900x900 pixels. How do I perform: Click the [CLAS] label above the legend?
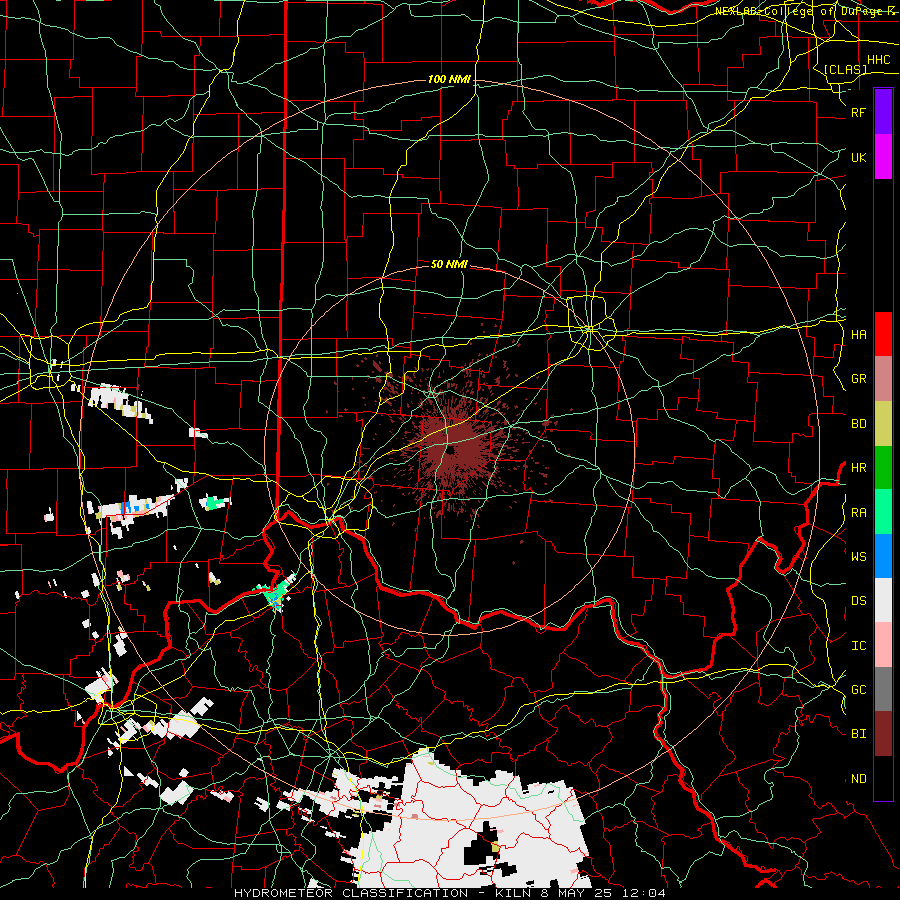tap(845, 69)
